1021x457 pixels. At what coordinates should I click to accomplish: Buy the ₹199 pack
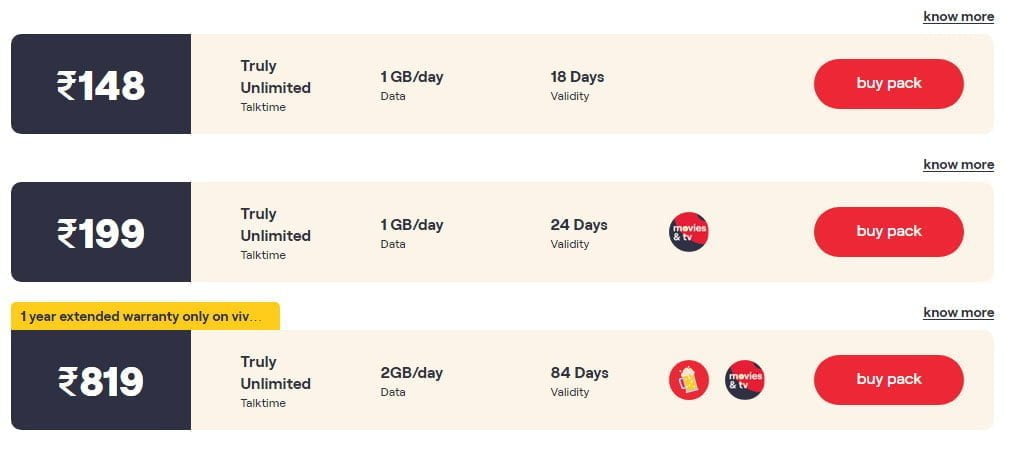[x=888, y=232]
